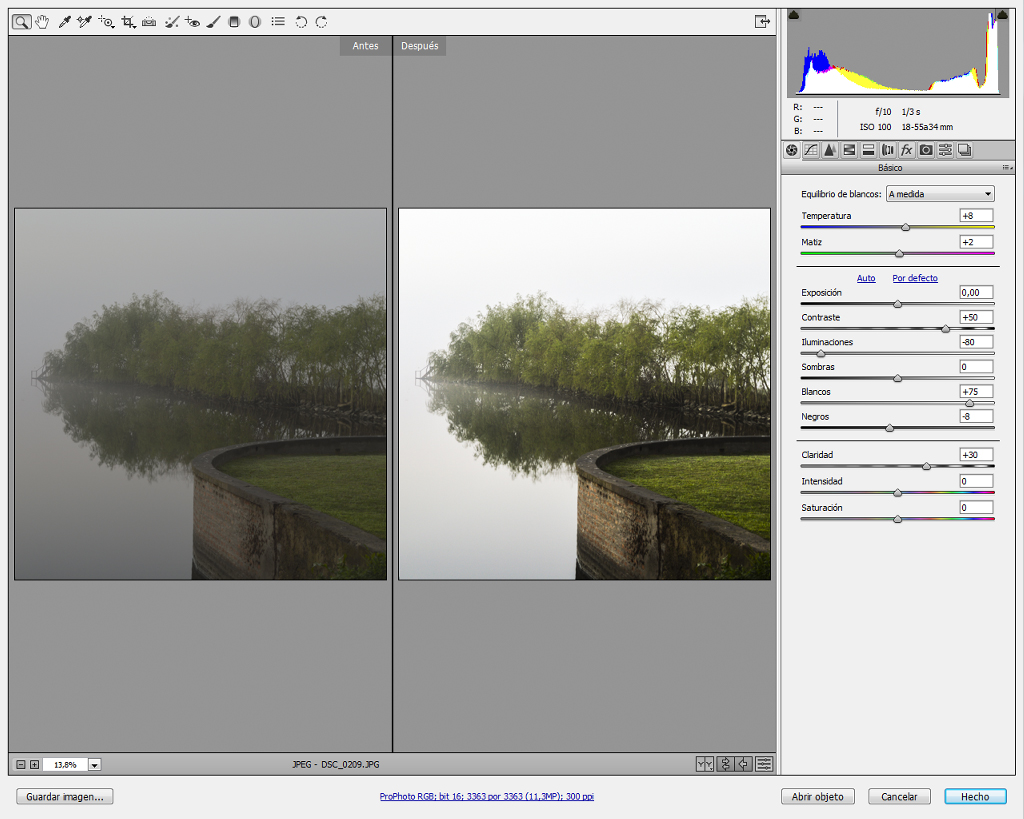Click the Guardar imagen... button
The image size is (1024, 819).
point(65,797)
